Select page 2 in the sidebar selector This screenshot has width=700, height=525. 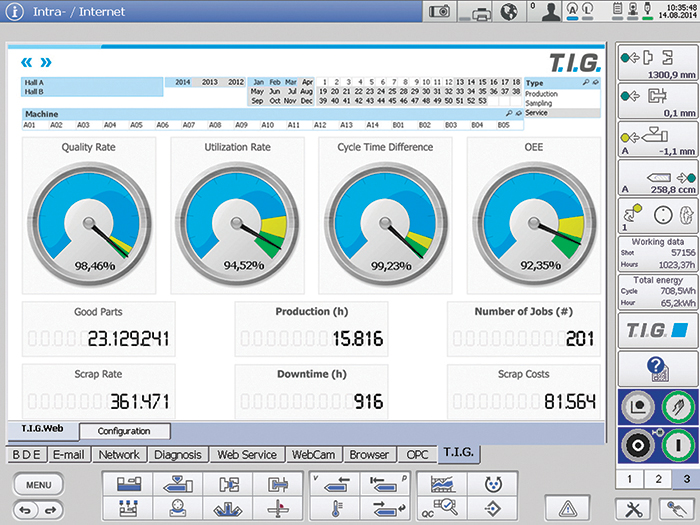coord(655,480)
